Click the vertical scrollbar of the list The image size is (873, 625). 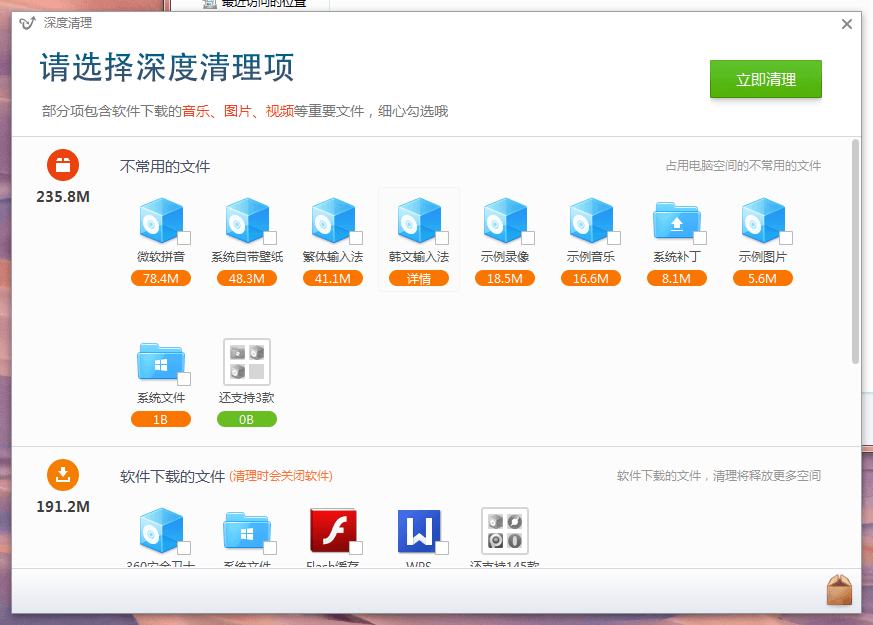point(855,250)
